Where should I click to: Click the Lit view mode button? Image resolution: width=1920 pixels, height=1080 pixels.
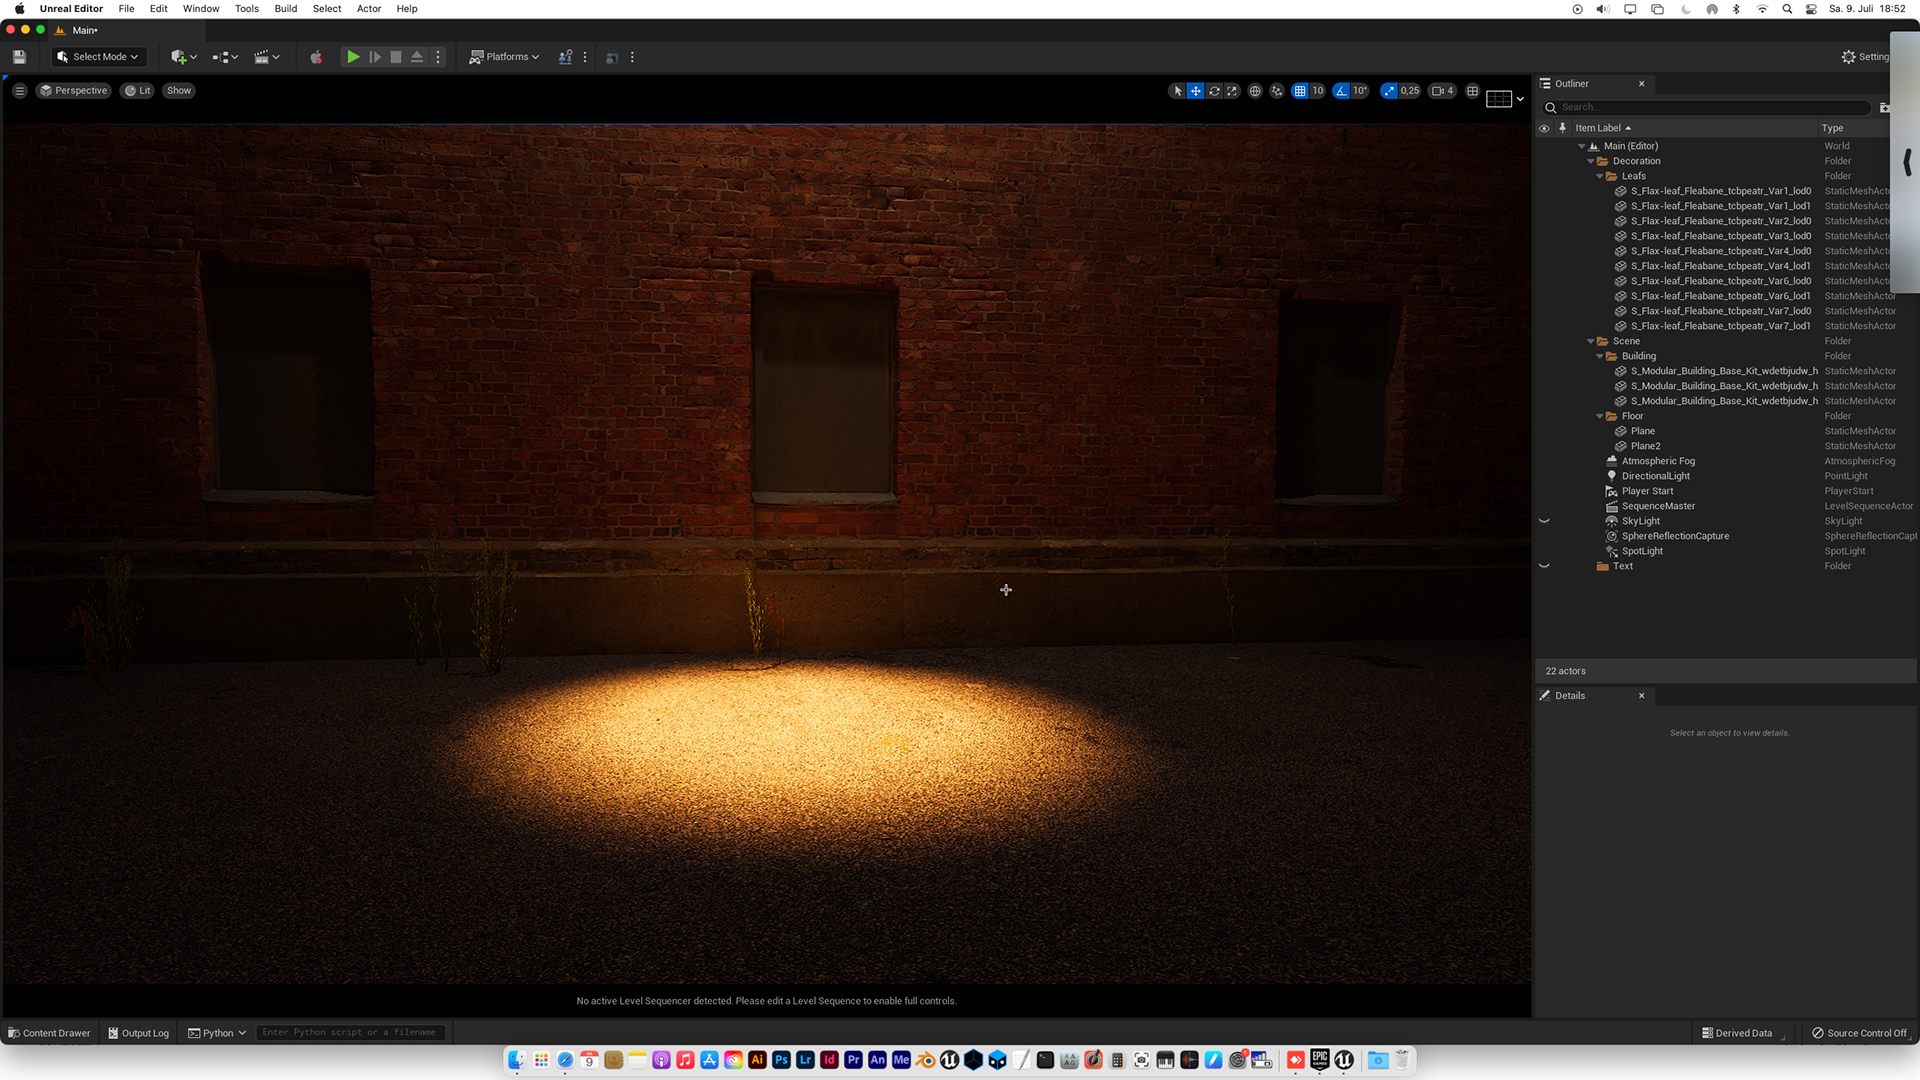tap(138, 91)
